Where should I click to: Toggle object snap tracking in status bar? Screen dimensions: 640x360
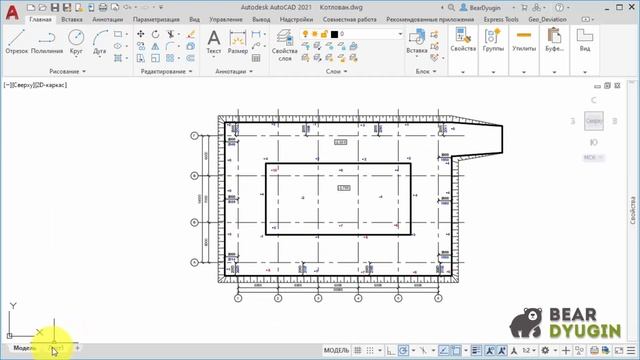[444, 350]
